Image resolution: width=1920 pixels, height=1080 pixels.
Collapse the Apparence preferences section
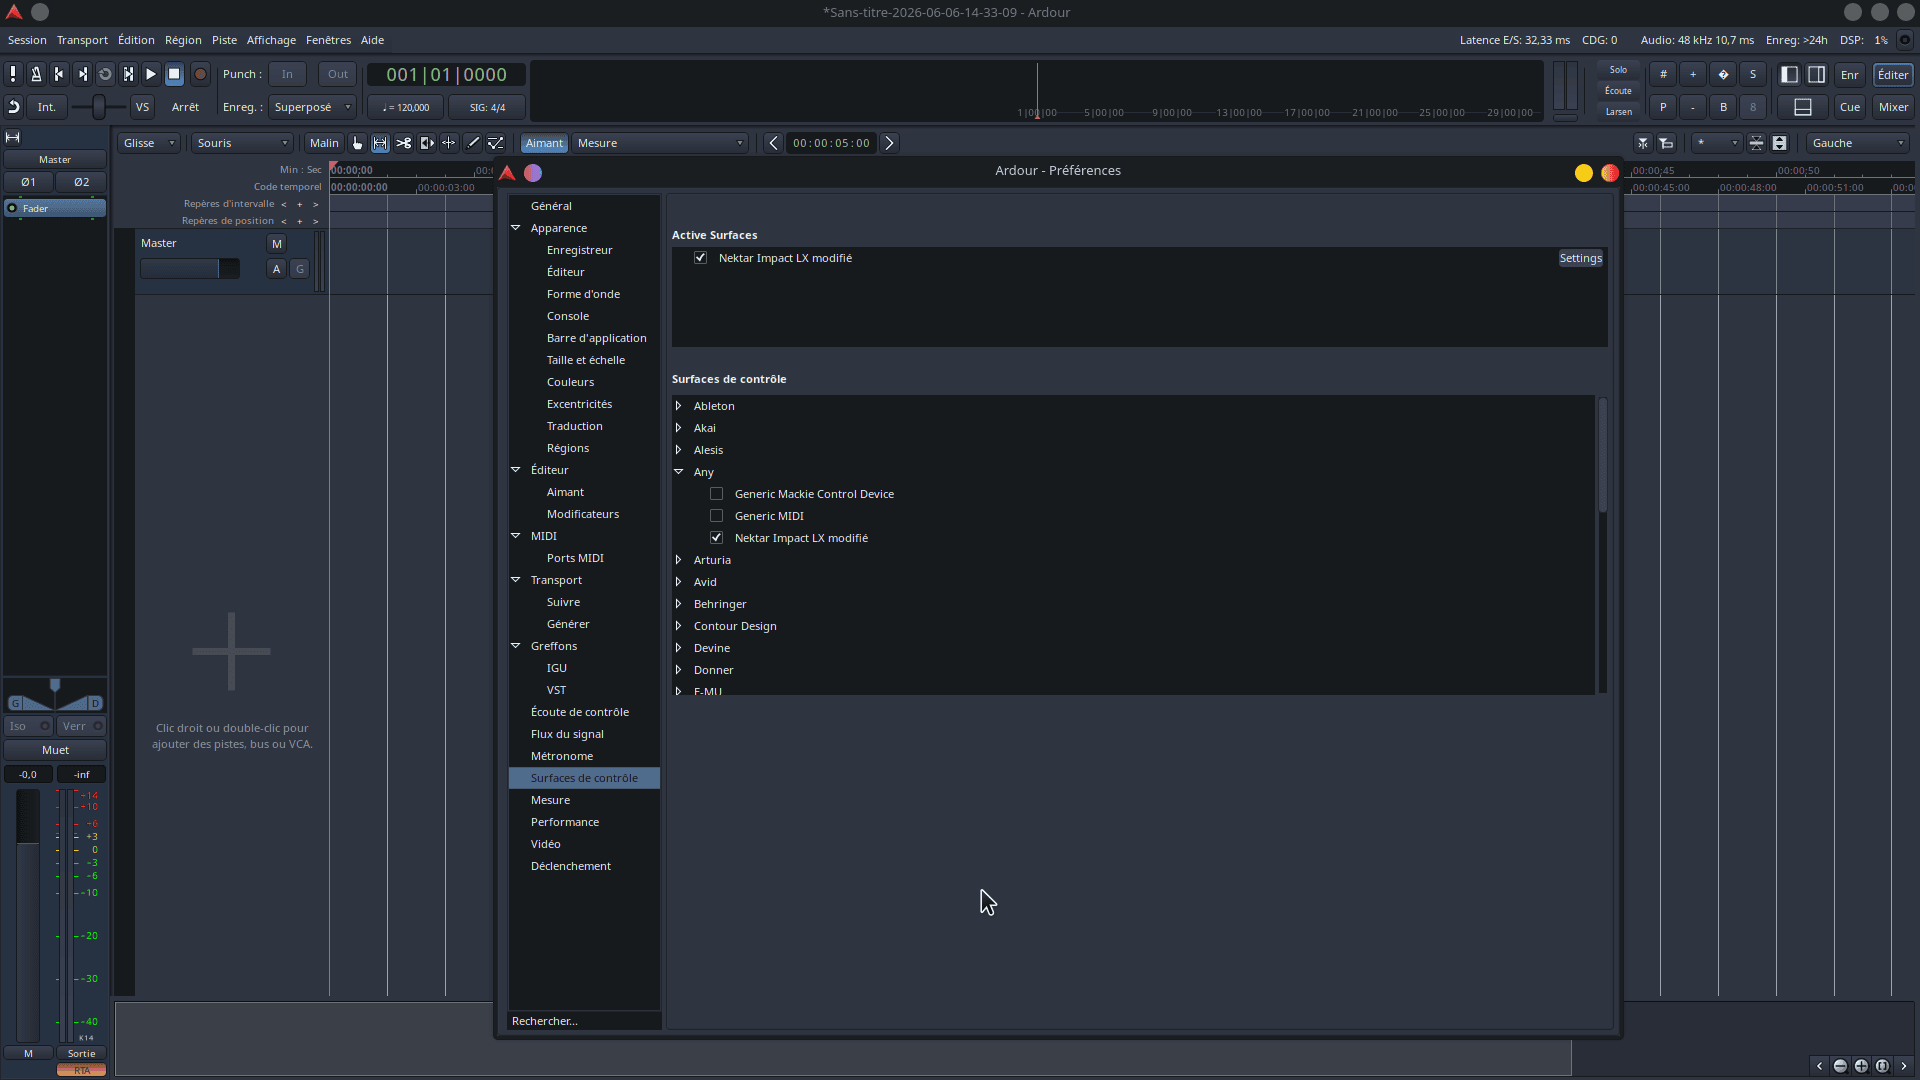pos(516,228)
